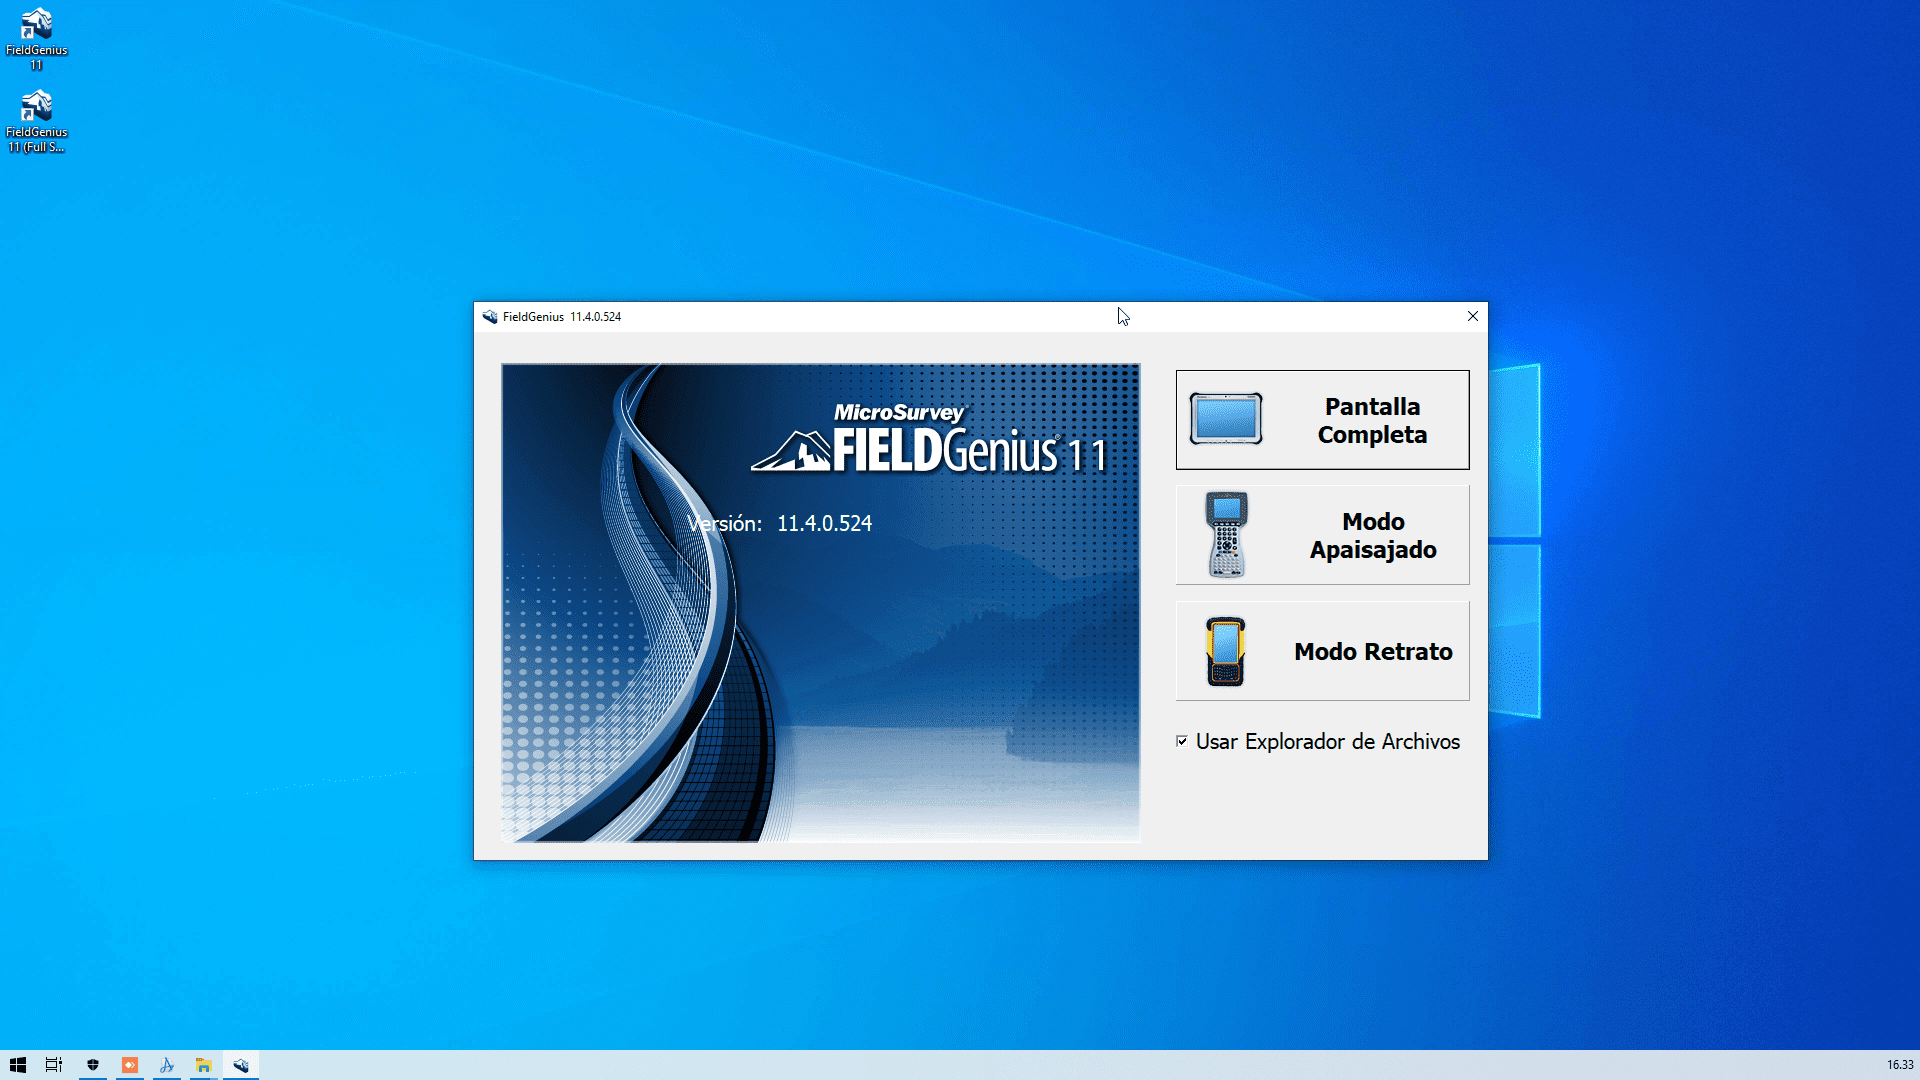Open Windows Security shield in taskbar
The height and width of the screenshot is (1080, 1920).
click(x=93, y=1065)
